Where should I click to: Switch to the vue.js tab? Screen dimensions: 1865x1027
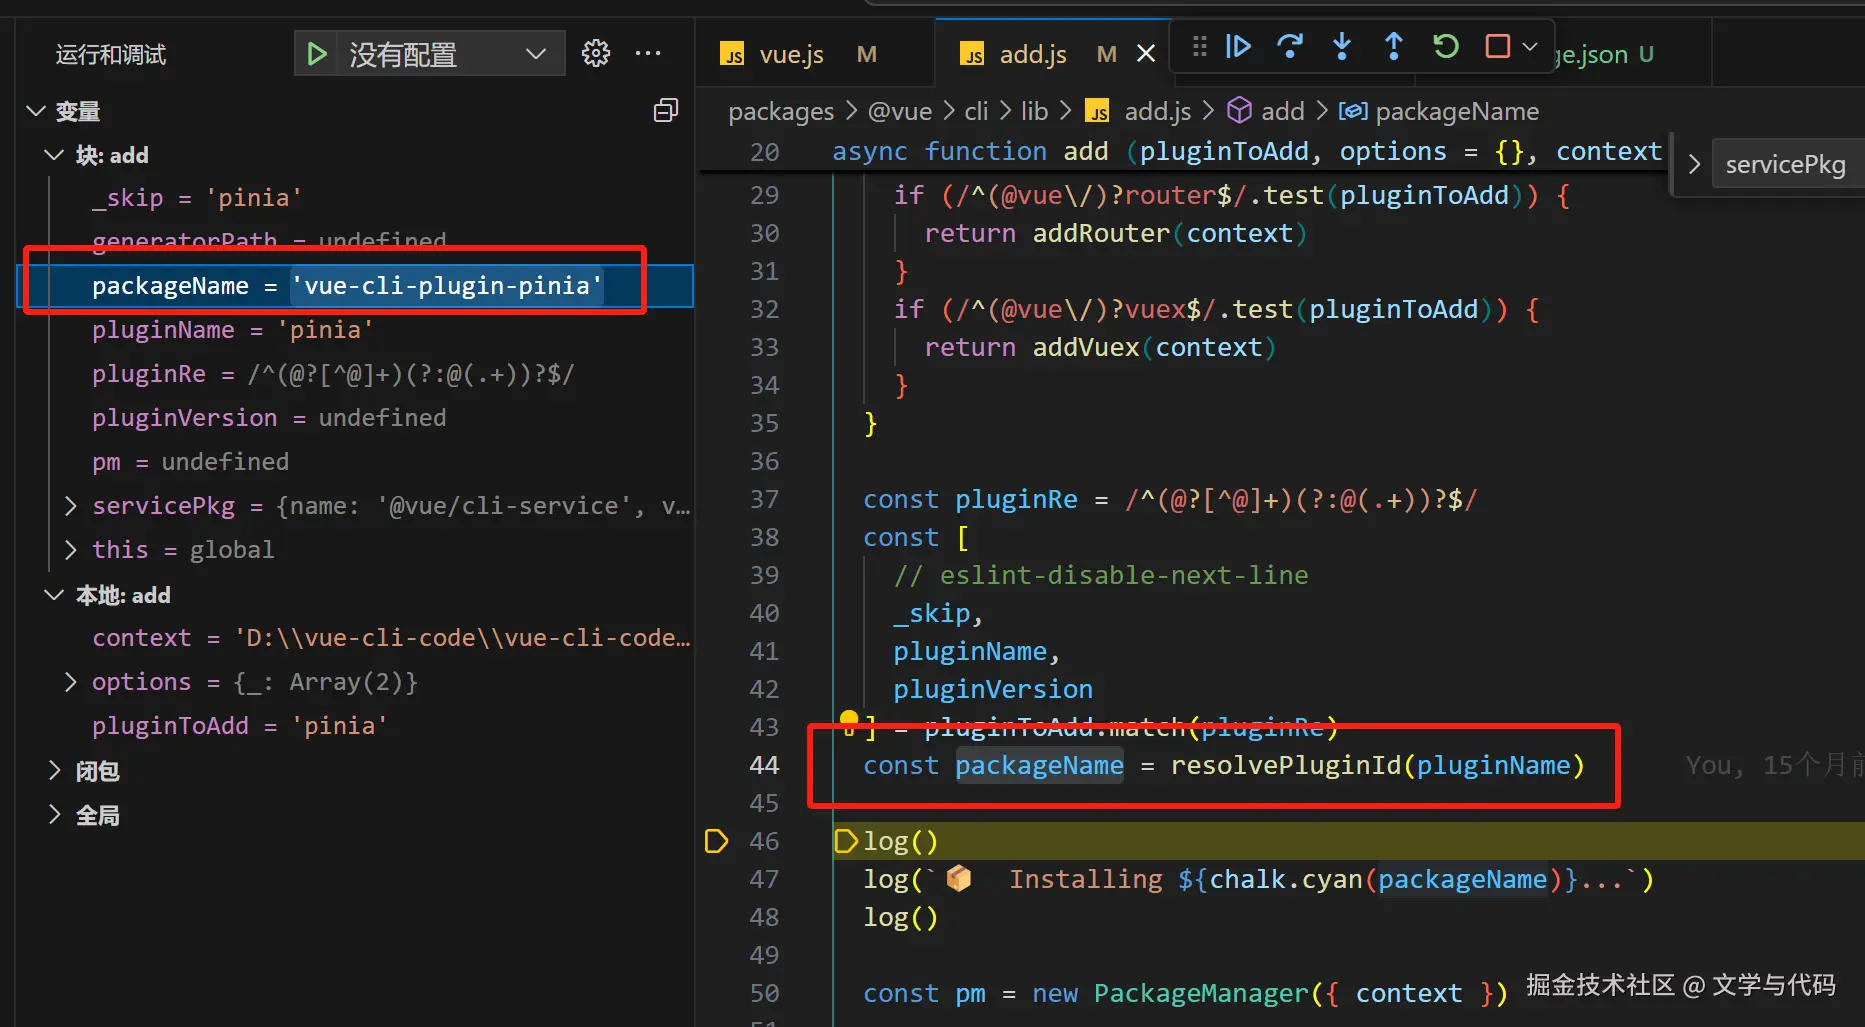pos(790,55)
